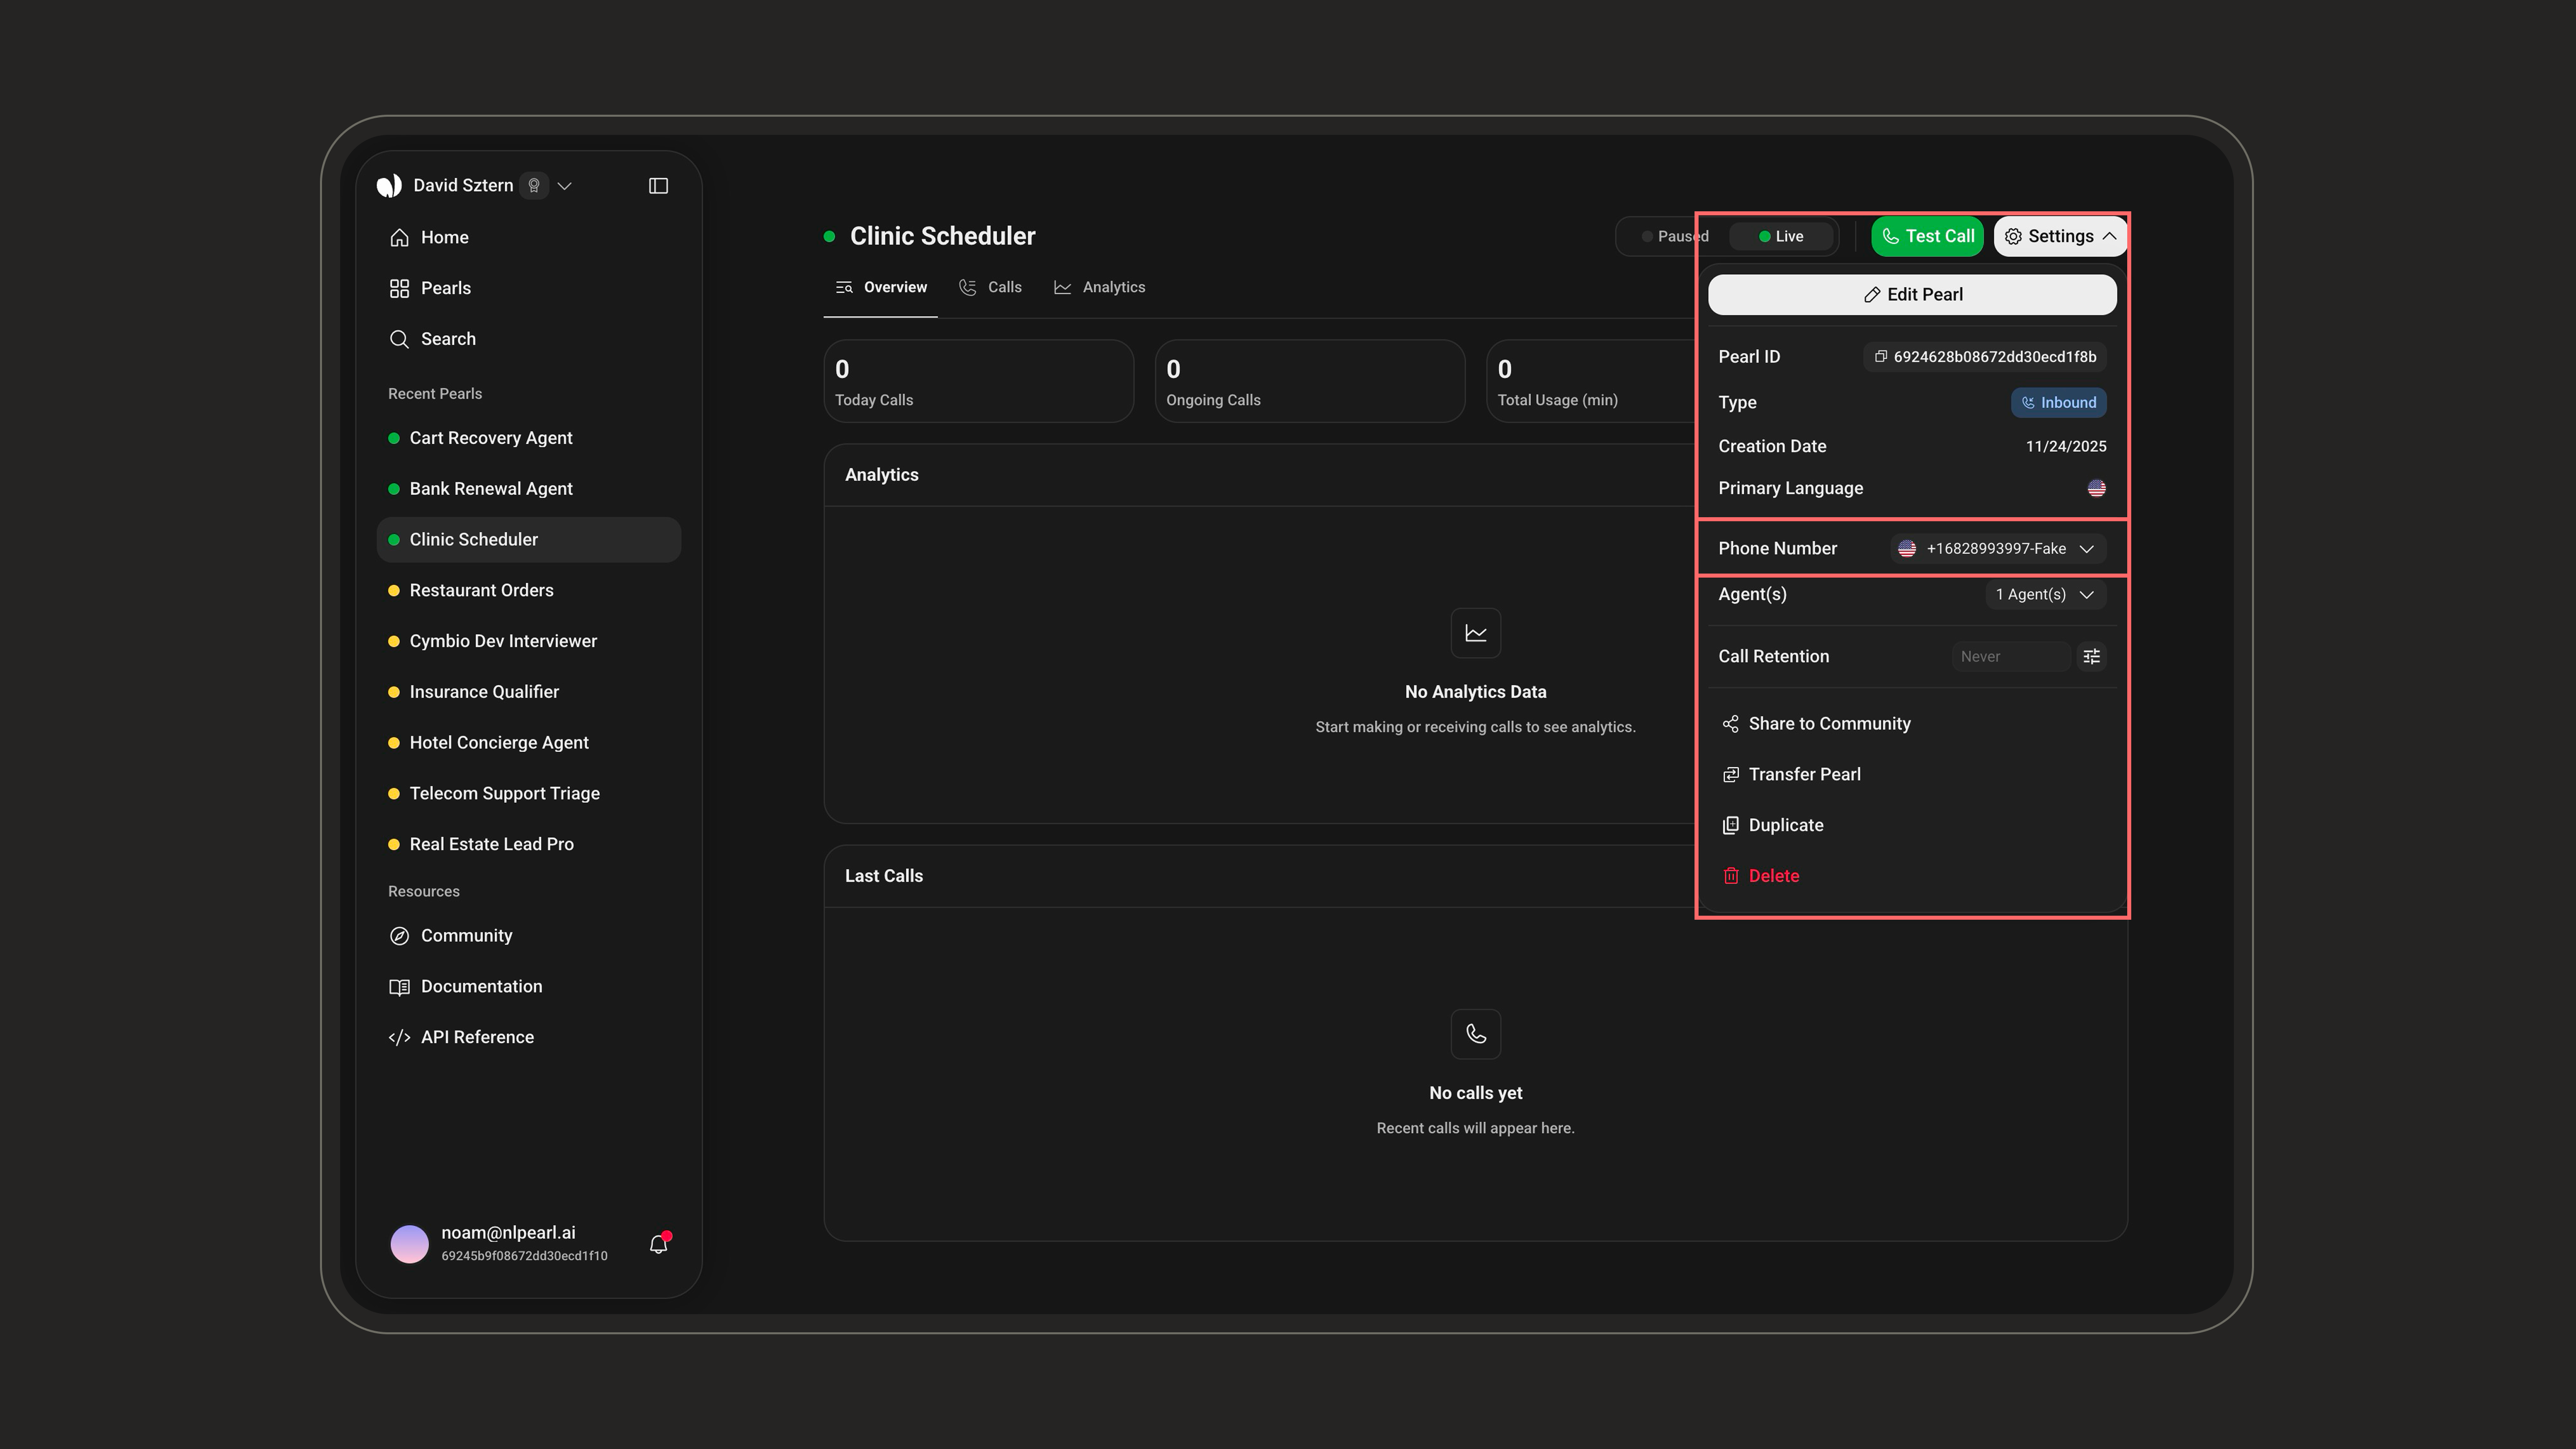Open the 1 Agent(s) dropdown
The image size is (2576, 1449).
tap(2045, 595)
